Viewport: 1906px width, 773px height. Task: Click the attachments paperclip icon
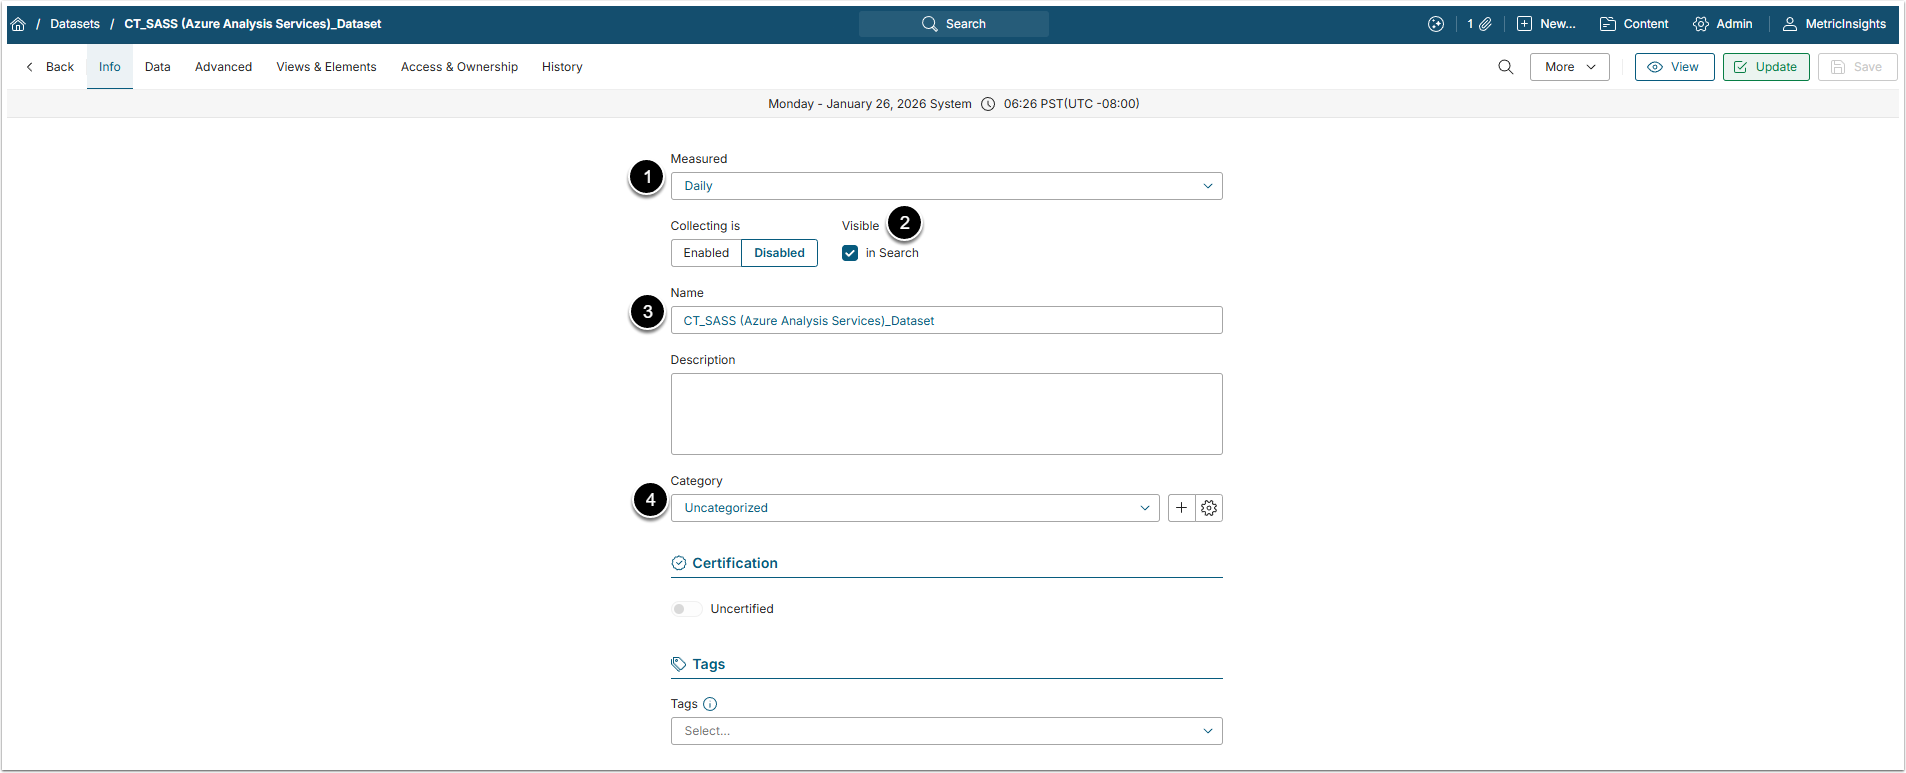[x=1485, y=24]
